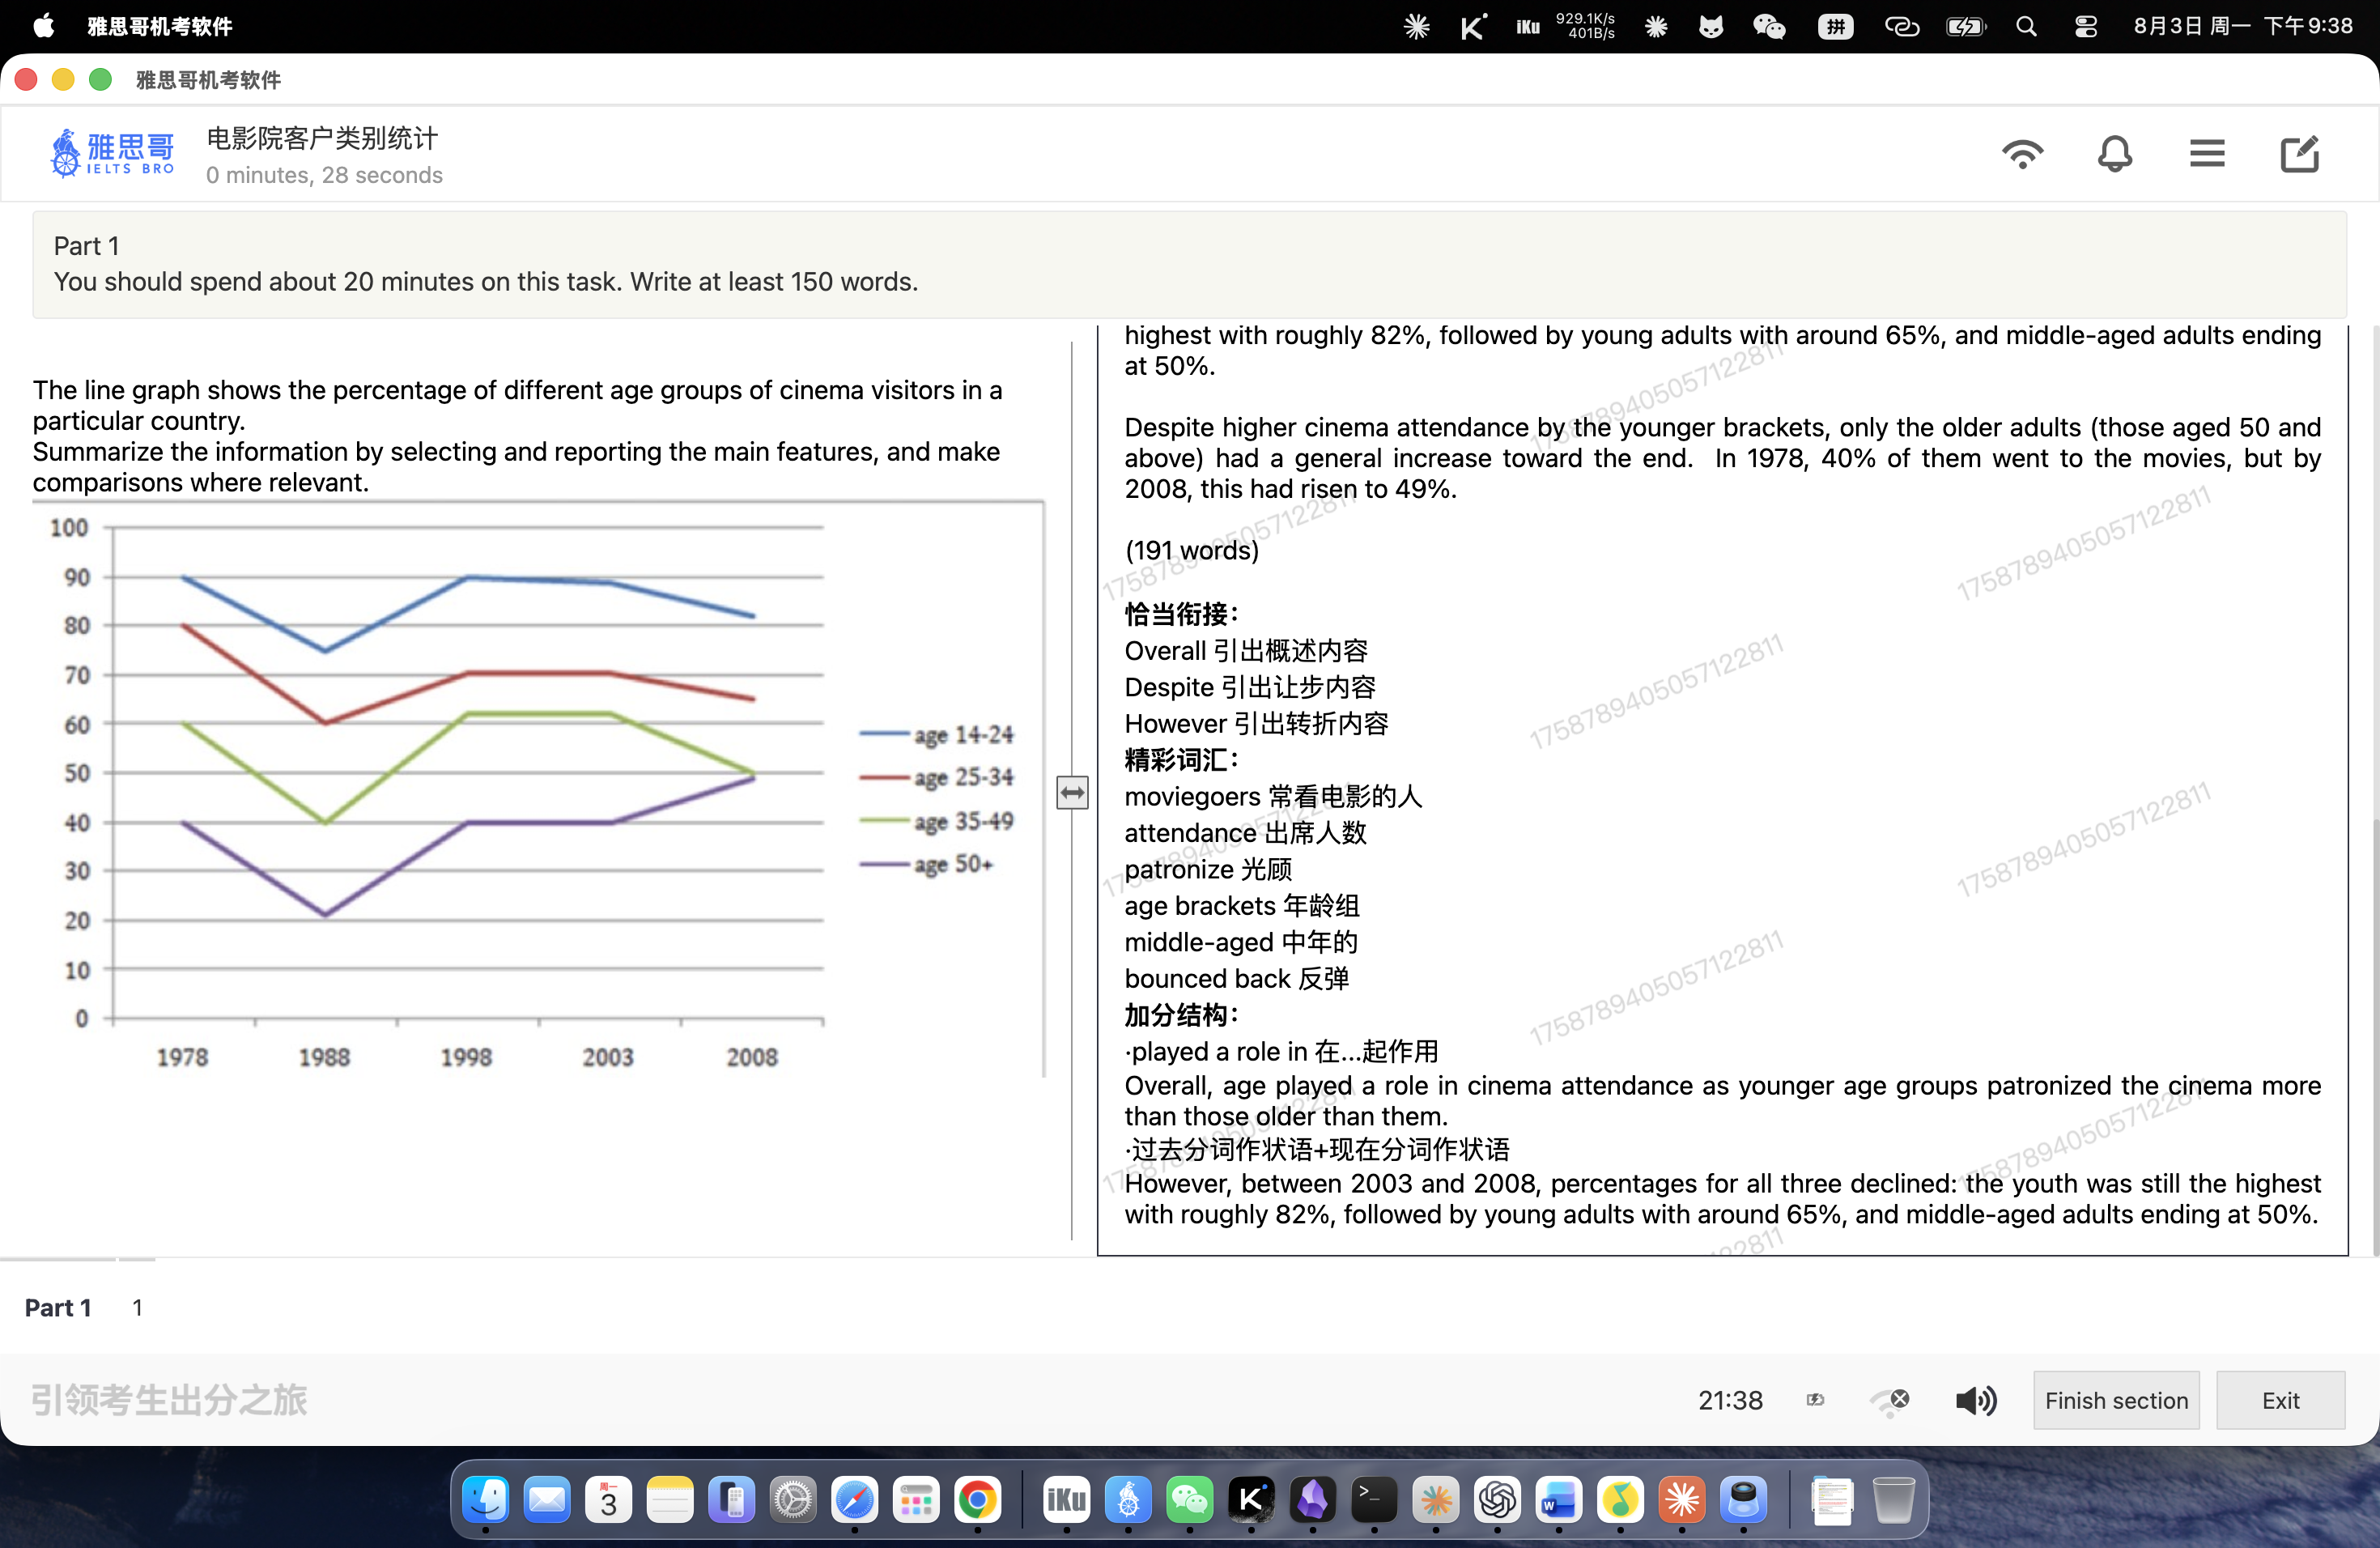The width and height of the screenshot is (2380, 1548).
Task: Exit the test
Action: 2280,1400
